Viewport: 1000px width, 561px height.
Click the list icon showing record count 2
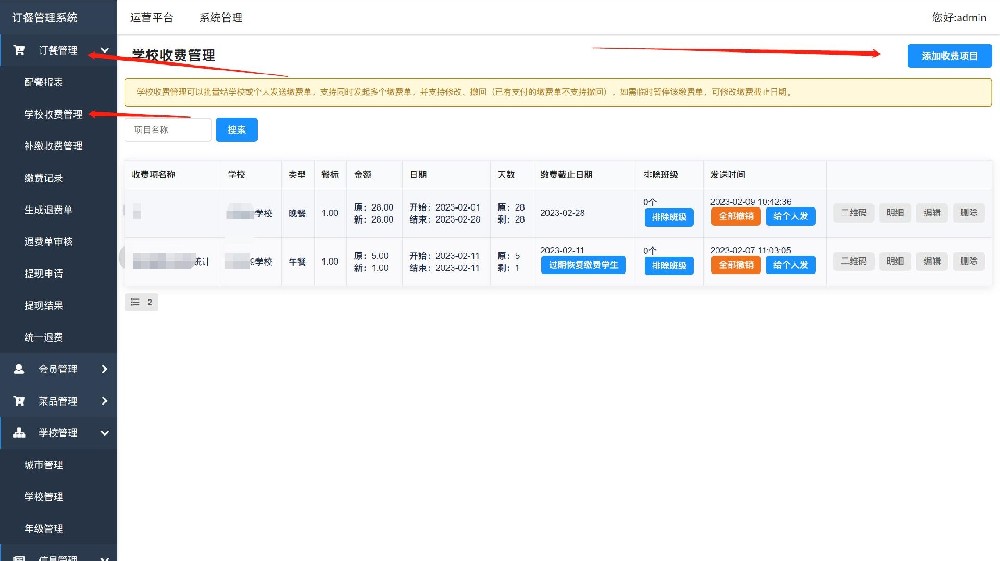tap(135, 302)
